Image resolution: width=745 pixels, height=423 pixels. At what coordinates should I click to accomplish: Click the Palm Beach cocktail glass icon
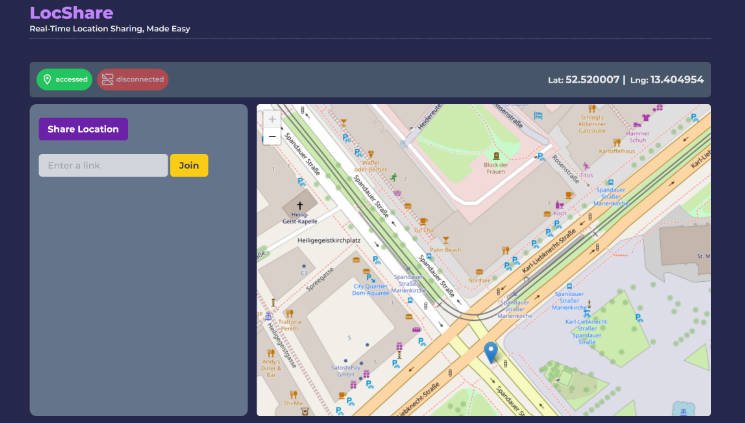click(x=446, y=240)
